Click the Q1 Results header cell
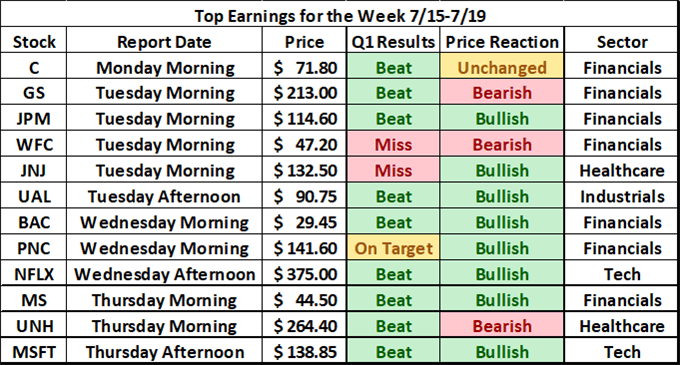Viewport: 680px width, 365px height. 393,42
